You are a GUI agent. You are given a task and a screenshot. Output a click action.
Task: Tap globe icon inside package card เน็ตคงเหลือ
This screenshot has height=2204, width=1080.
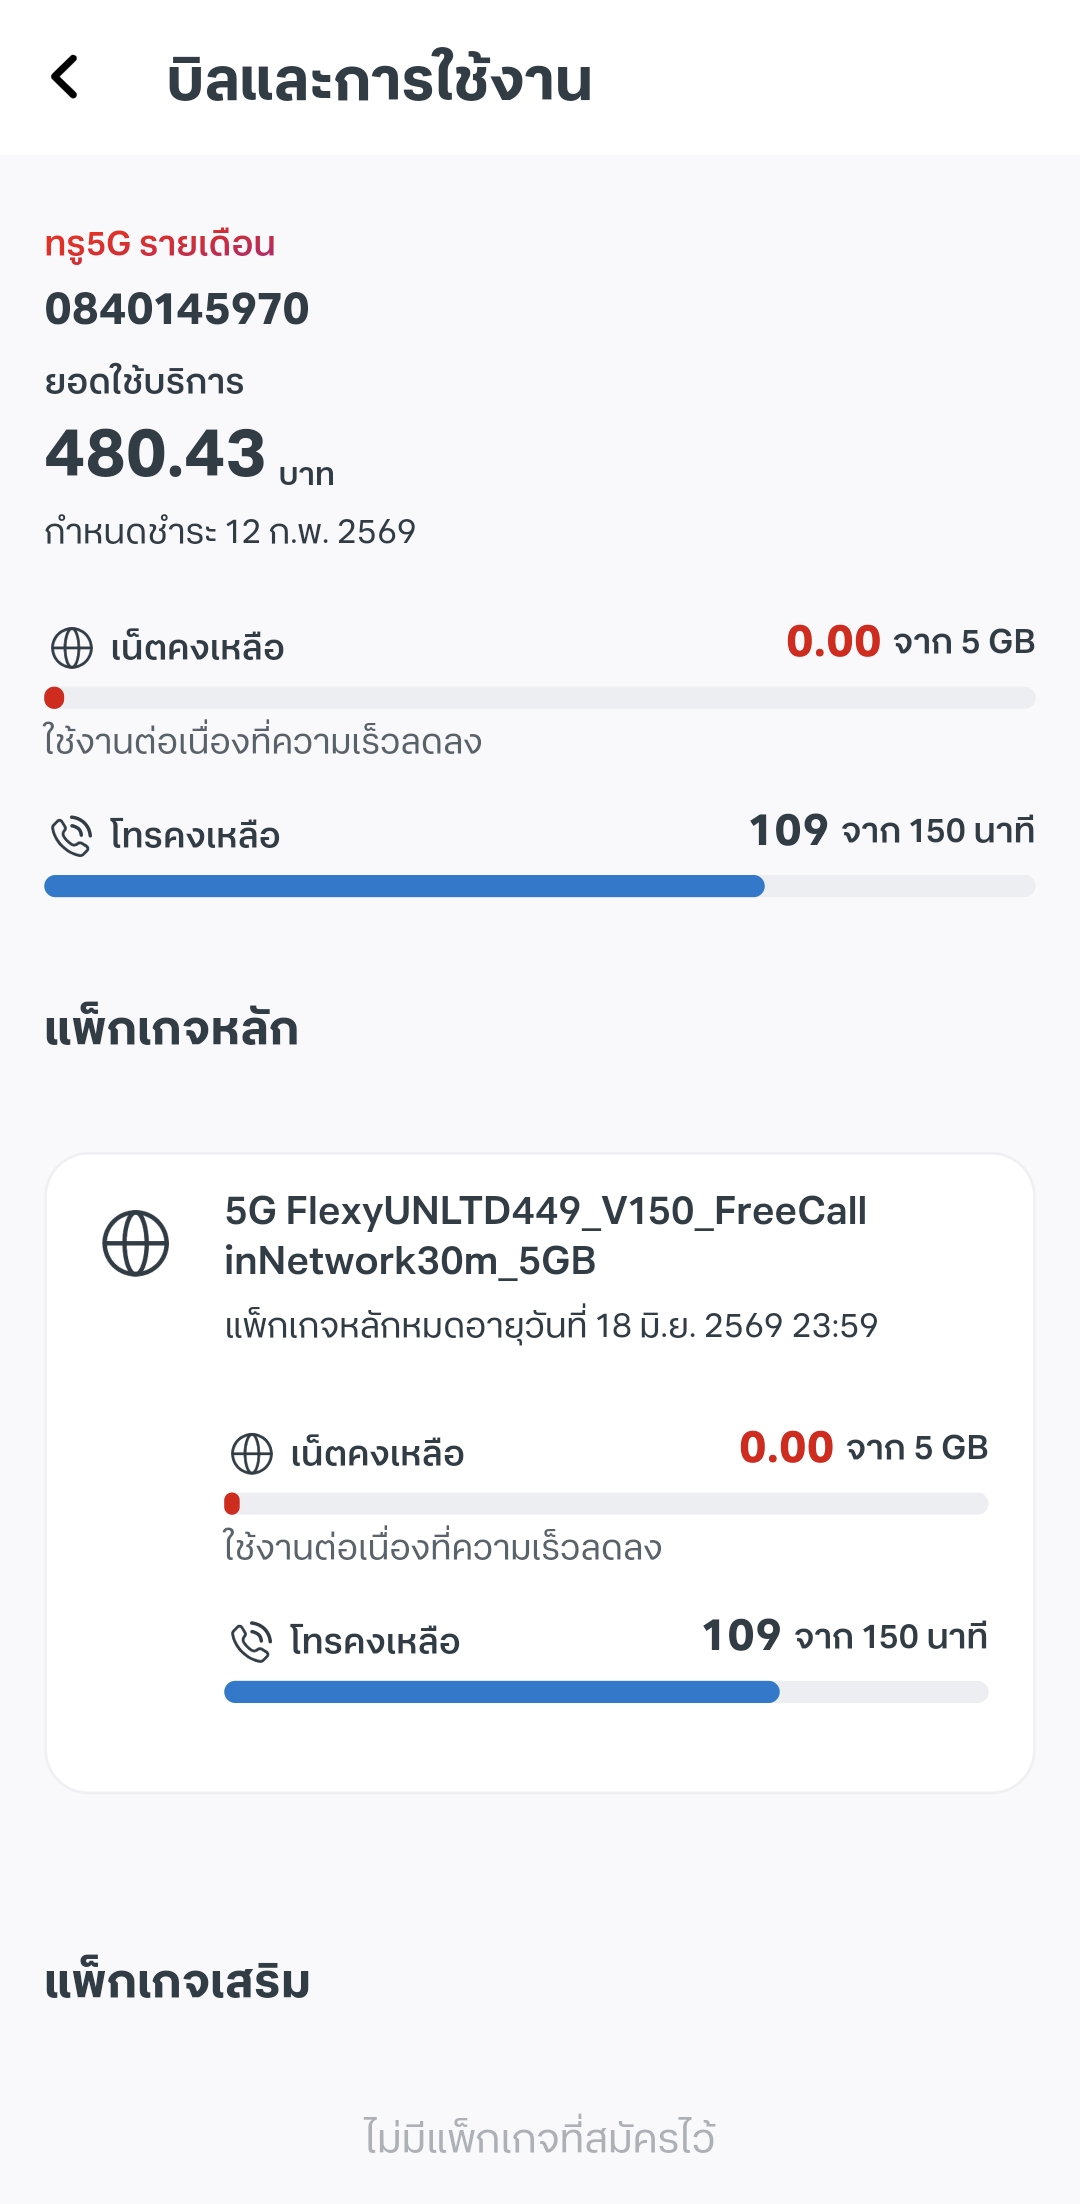252,1454
